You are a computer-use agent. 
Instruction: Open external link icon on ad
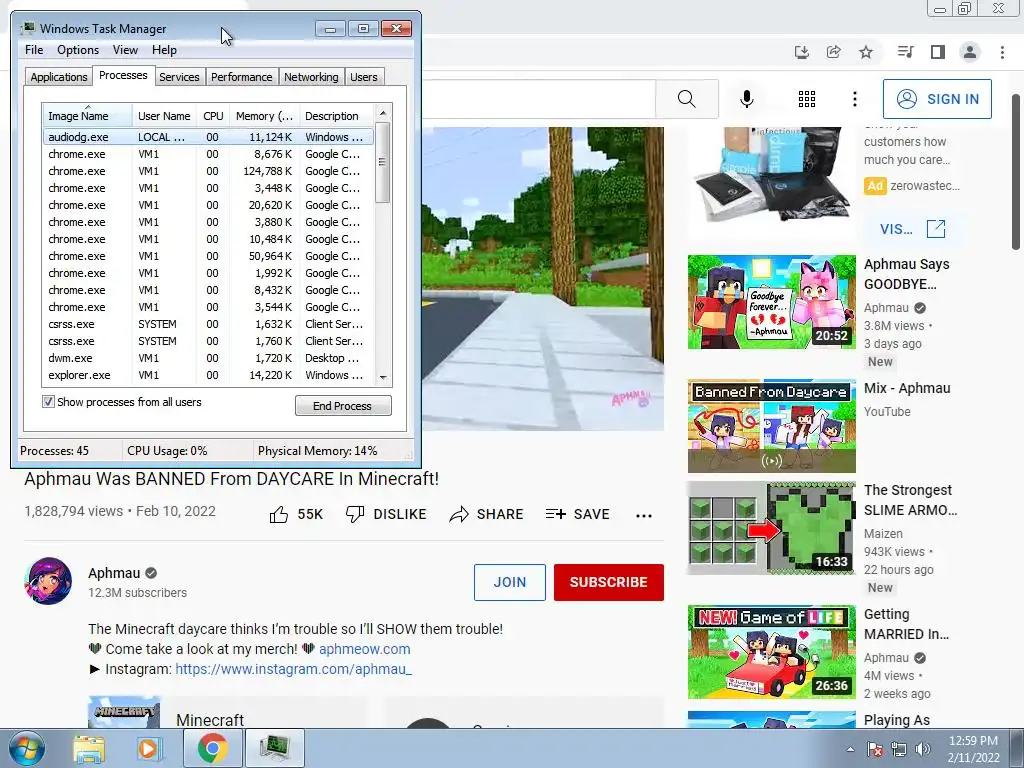[936, 229]
